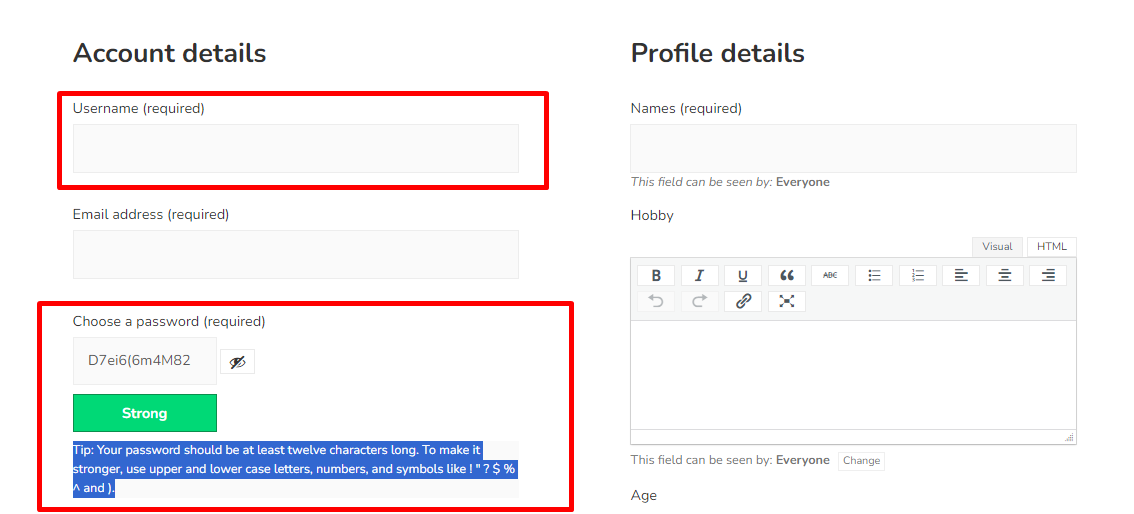The height and width of the screenshot is (514, 1134).
Task: Click the Email address (required) label
Action: click(151, 215)
